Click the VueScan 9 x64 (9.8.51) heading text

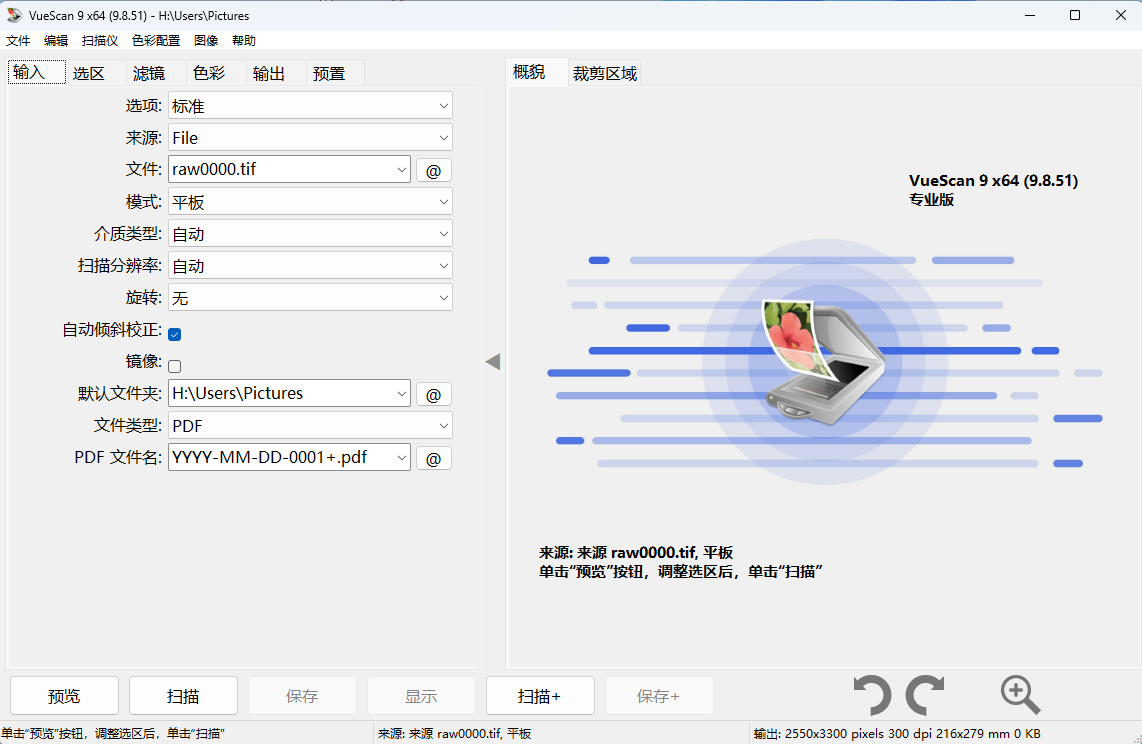tap(993, 181)
